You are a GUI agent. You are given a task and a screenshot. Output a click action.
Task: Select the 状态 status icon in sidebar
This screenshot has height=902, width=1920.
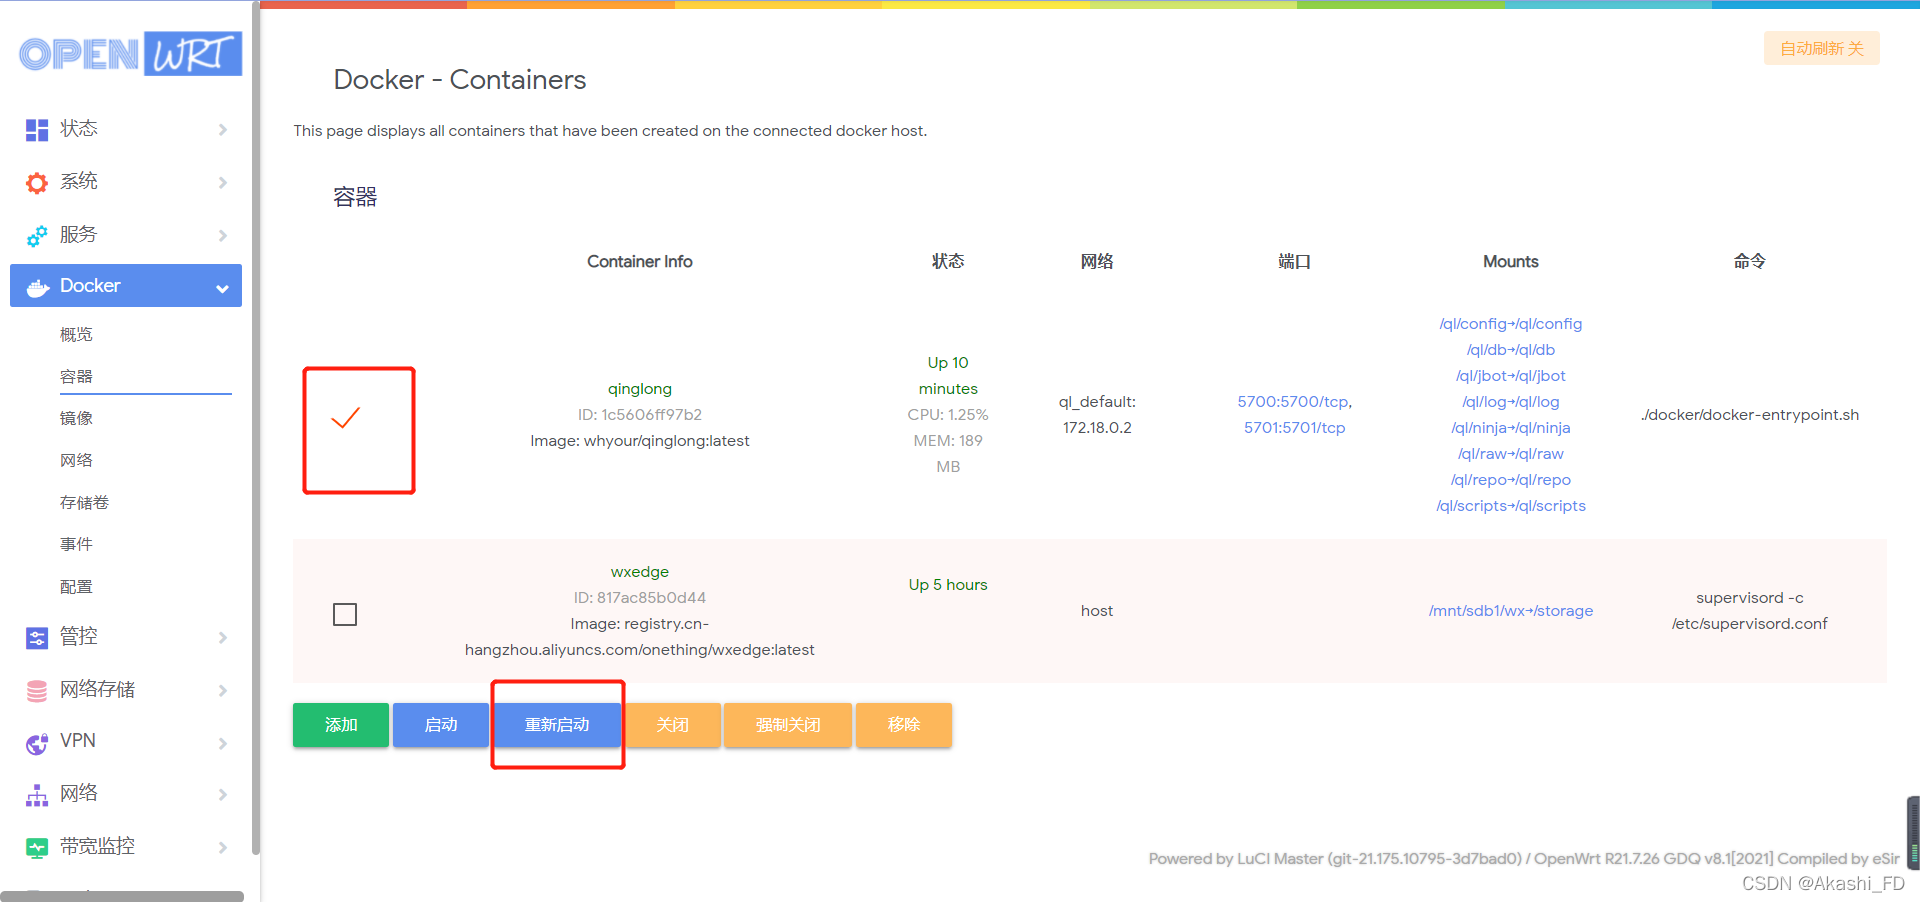37,129
